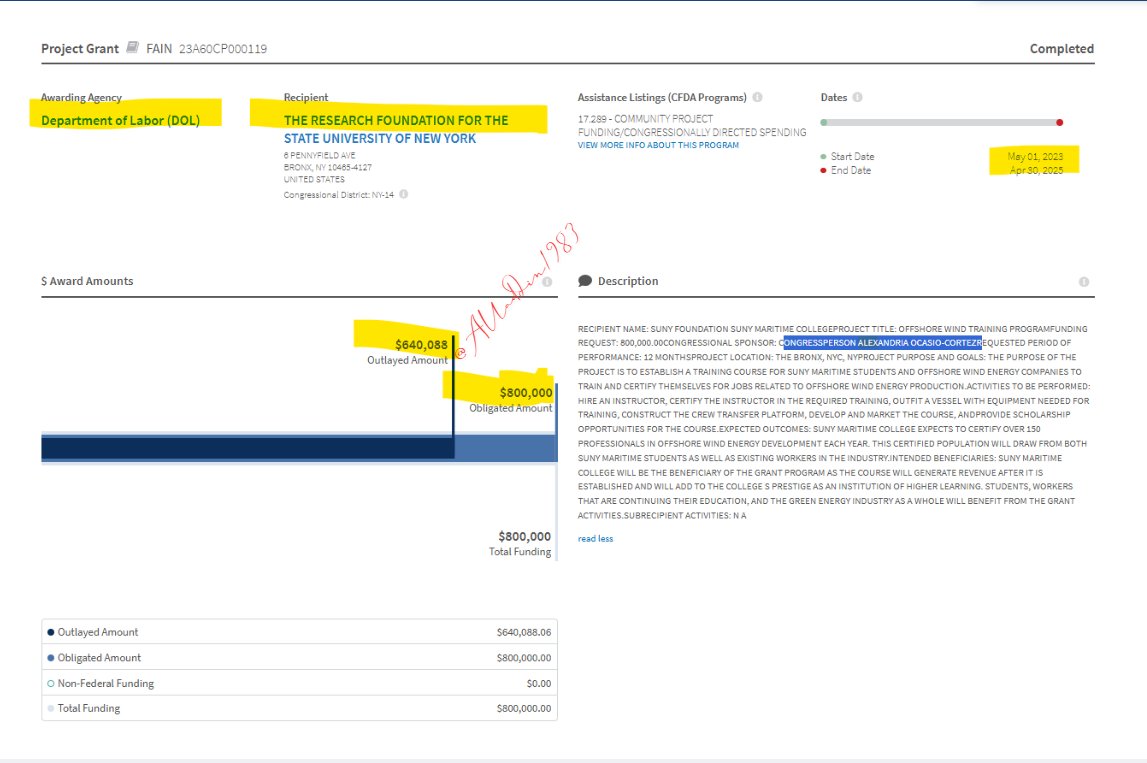The width and height of the screenshot is (1147, 763).
Task: Click the info icon beside Dates heading
Action: [x=858, y=98]
